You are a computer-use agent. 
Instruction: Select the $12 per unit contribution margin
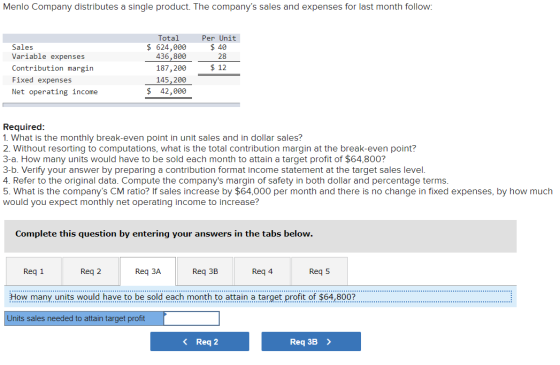[x=218, y=68]
